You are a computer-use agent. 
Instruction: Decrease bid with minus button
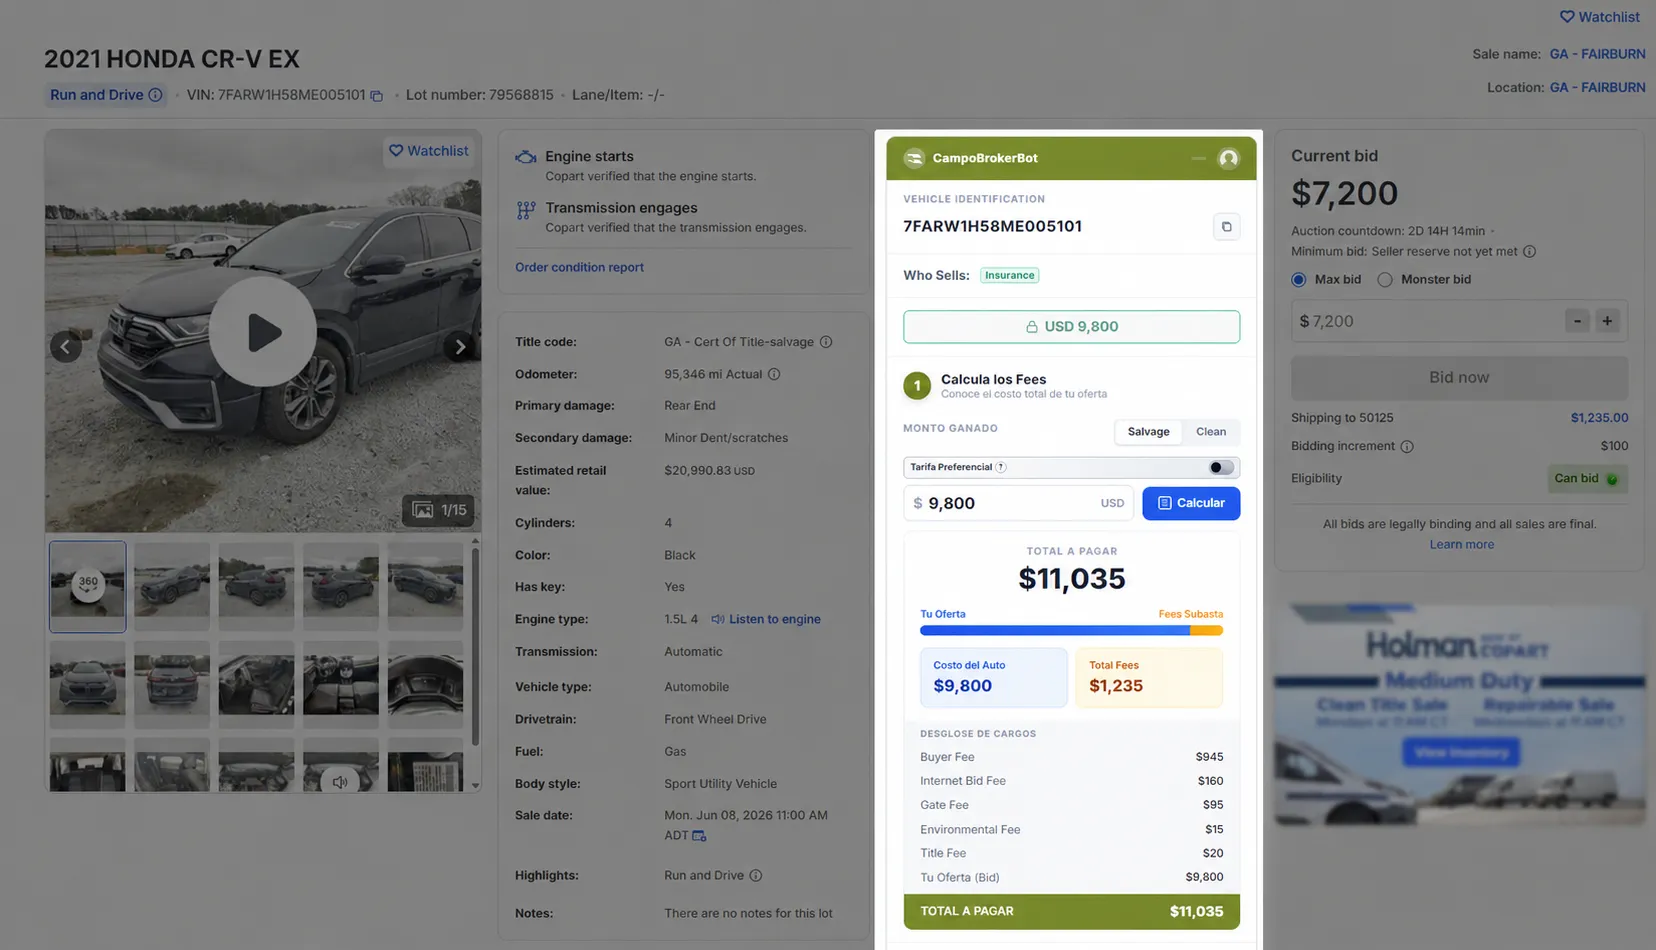coord(1577,321)
